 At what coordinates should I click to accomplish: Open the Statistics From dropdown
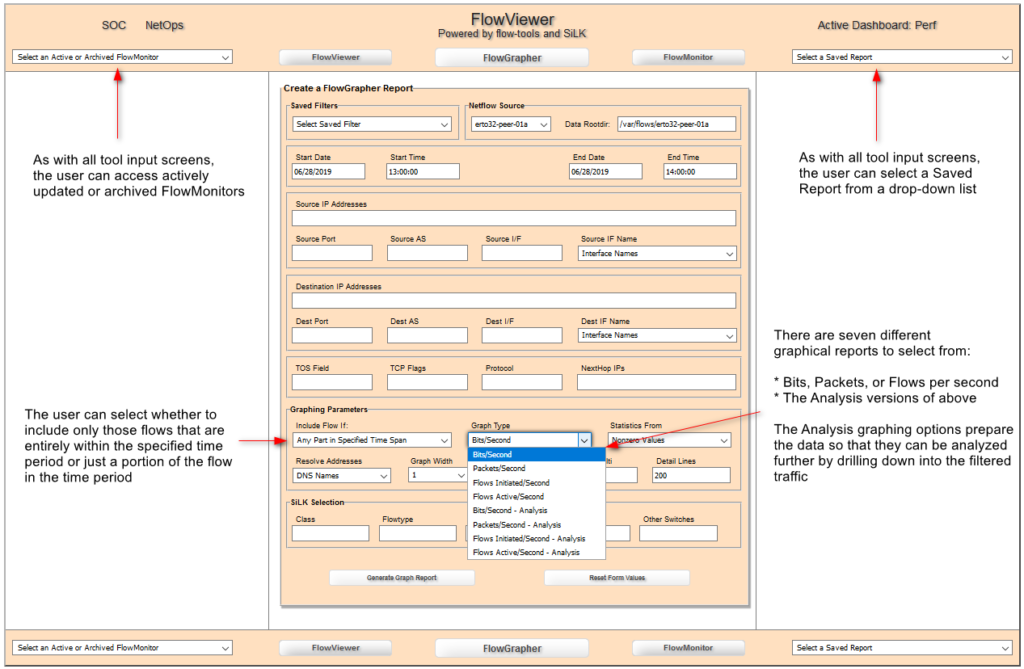tap(671, 439)
